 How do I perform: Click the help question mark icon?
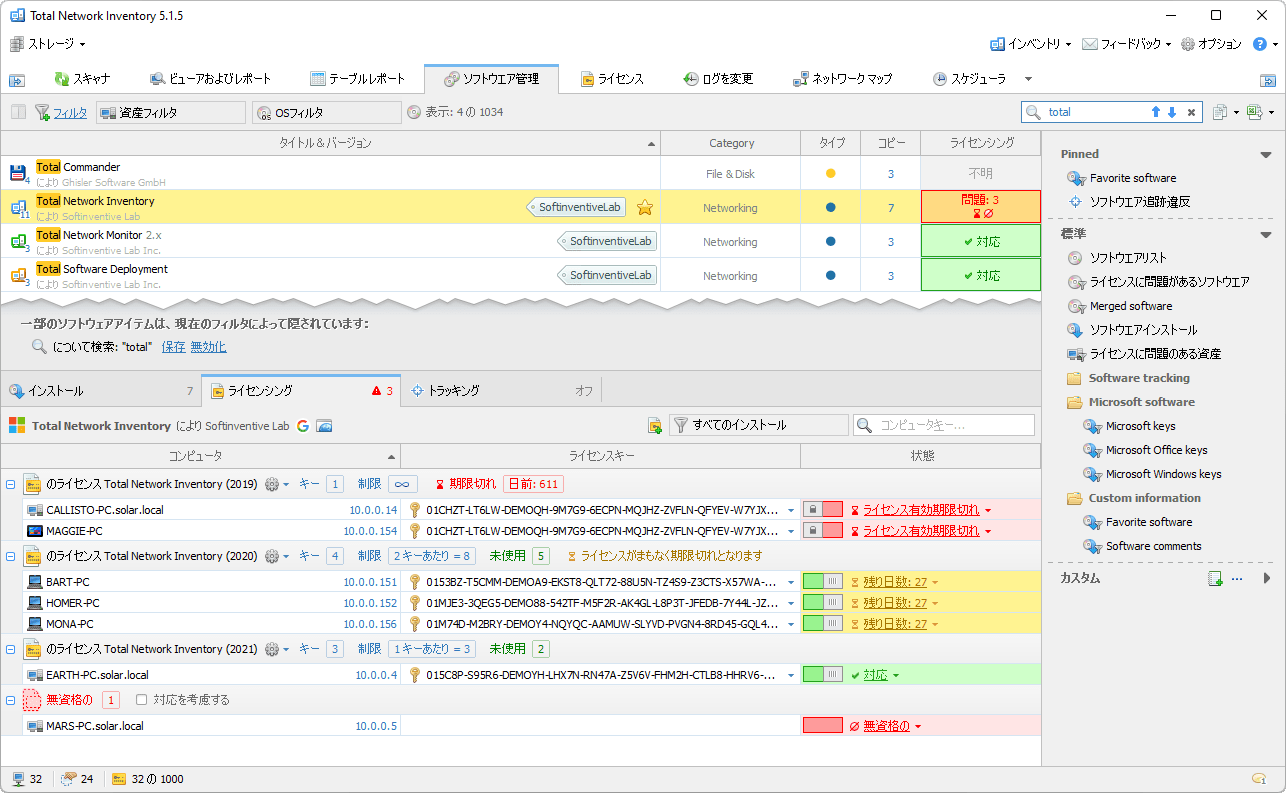pyautogui.click(x=1260, y=44)
